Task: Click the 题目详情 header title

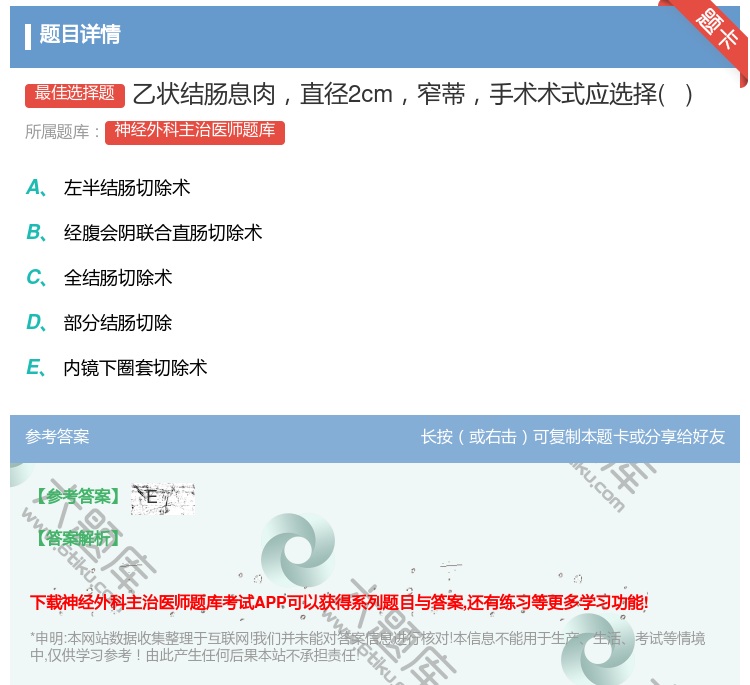Action: [80, 35]
